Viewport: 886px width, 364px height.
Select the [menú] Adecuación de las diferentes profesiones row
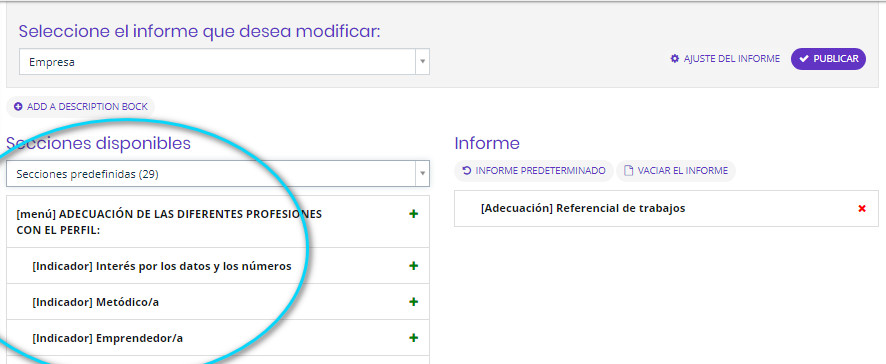click(218, 222)
